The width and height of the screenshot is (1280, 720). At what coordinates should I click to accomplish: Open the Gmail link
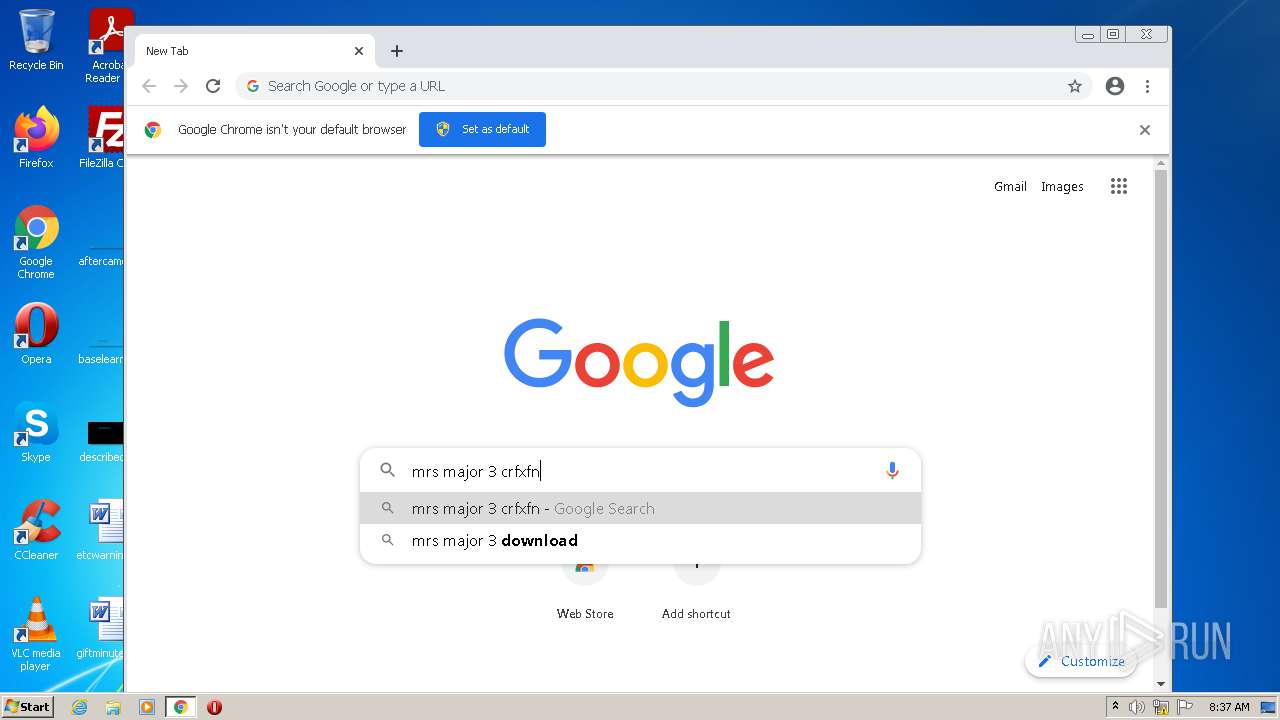[1010, 186]
